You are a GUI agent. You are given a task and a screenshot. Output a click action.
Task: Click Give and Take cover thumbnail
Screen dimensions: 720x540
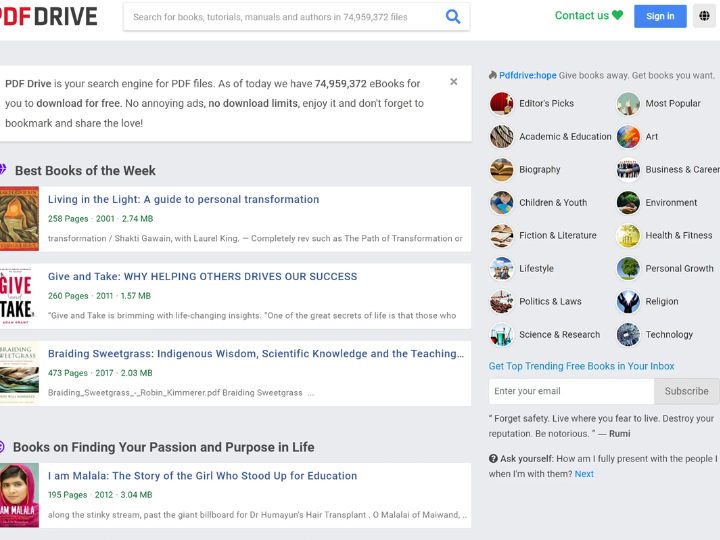(17, 296)
